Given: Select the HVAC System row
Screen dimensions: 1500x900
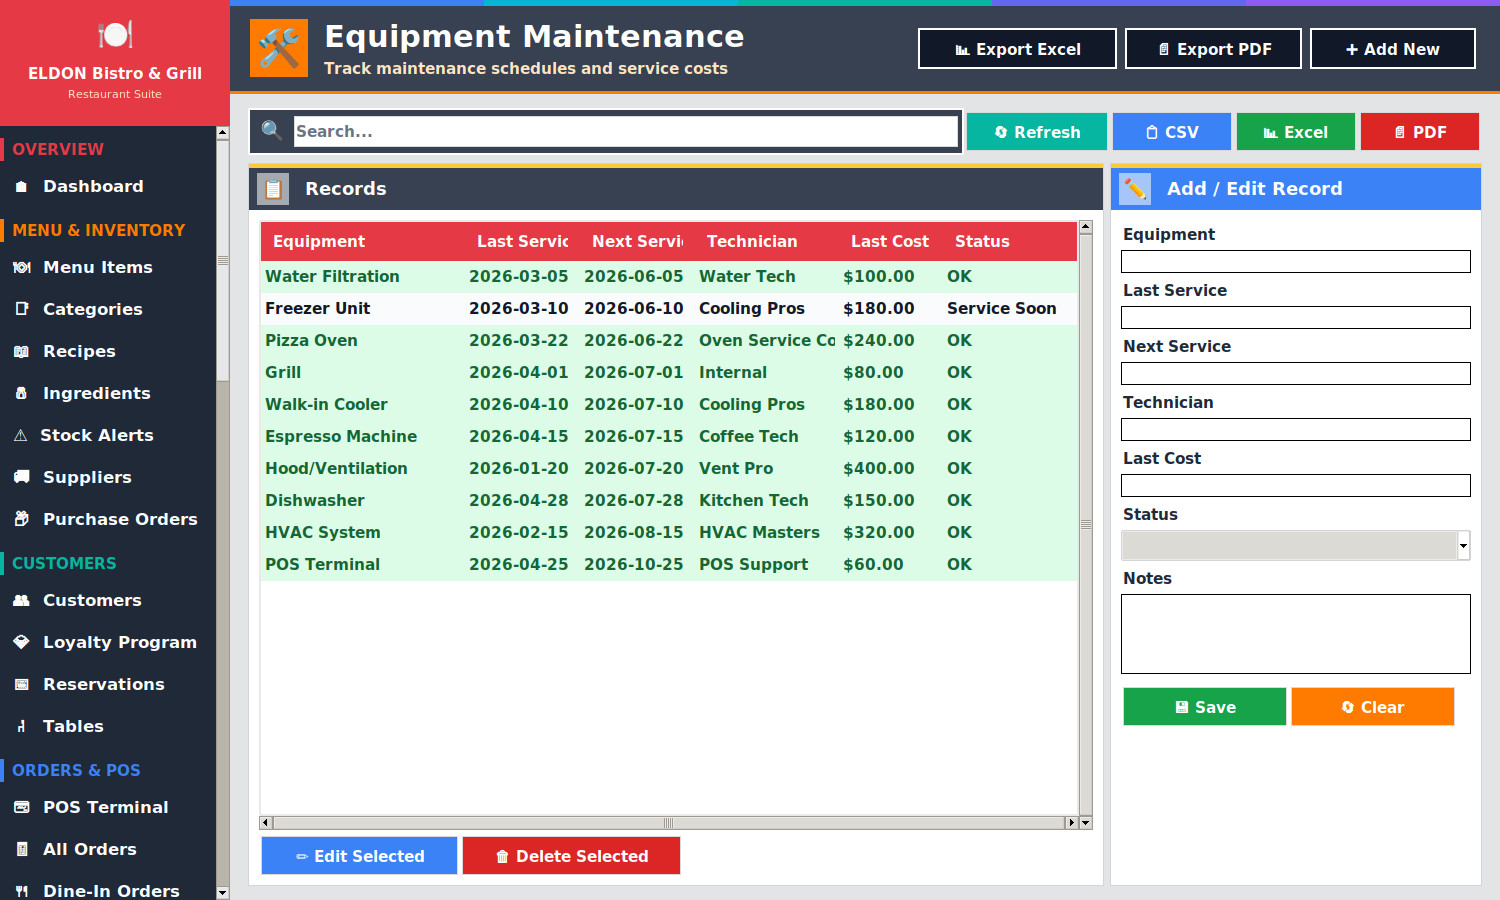Looking at the screenshot, I should point(669,533).
